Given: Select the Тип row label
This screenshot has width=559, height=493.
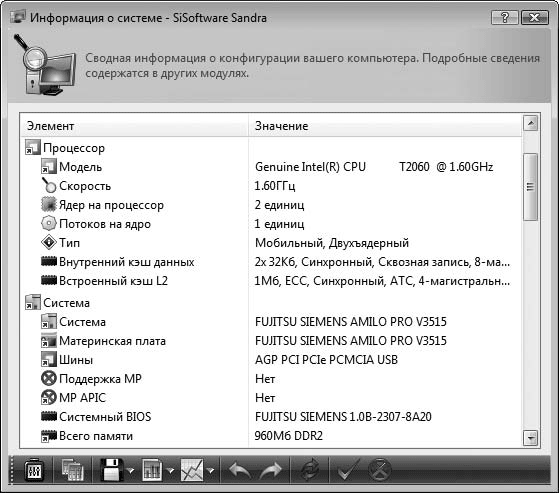Looking at the screenshot, I should 70,243.
